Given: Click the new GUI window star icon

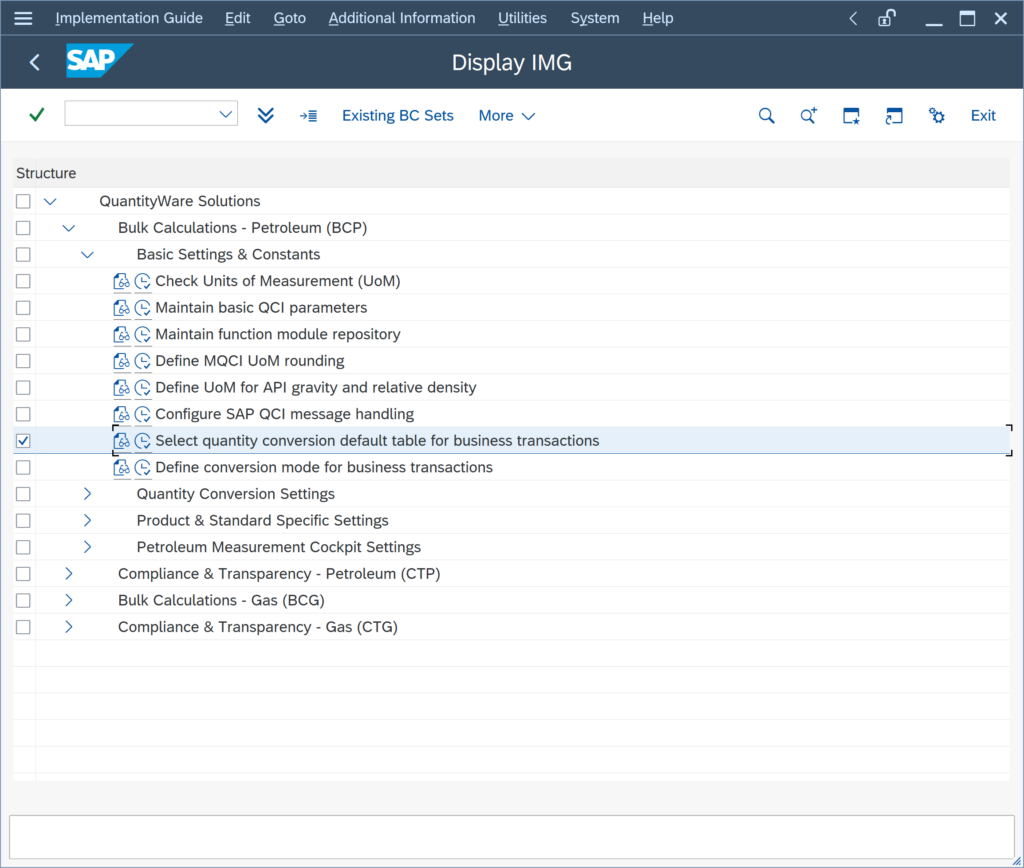Looking at the screenshot, I should tap(851, 116).
